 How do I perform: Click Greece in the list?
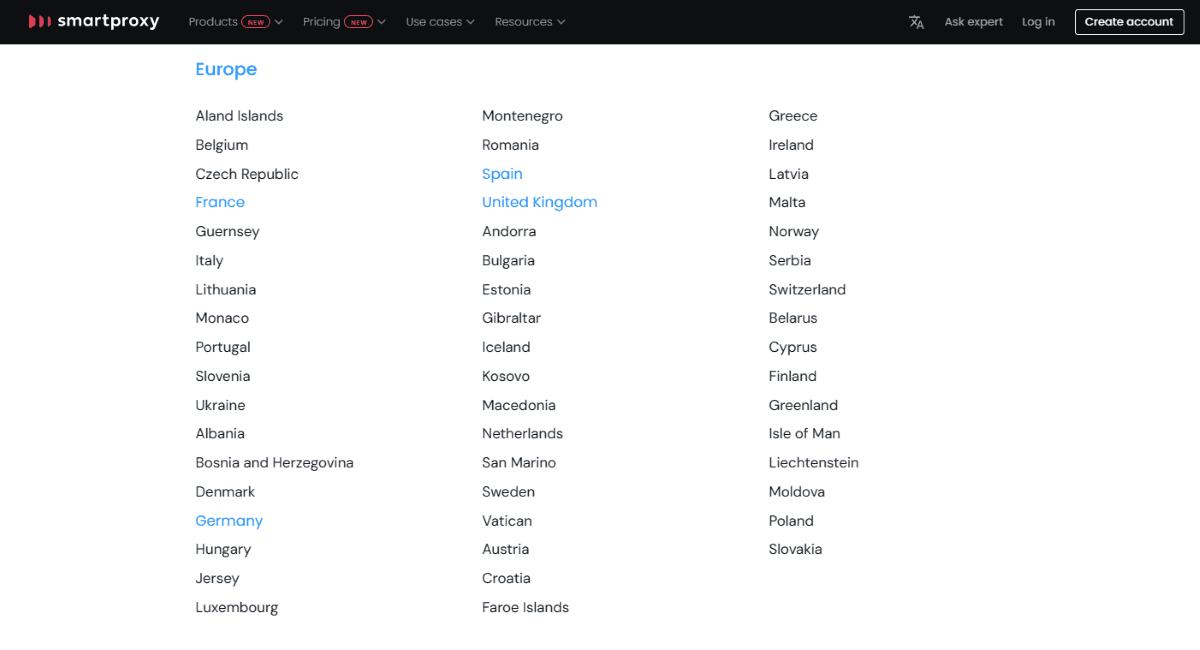(793, 116)
